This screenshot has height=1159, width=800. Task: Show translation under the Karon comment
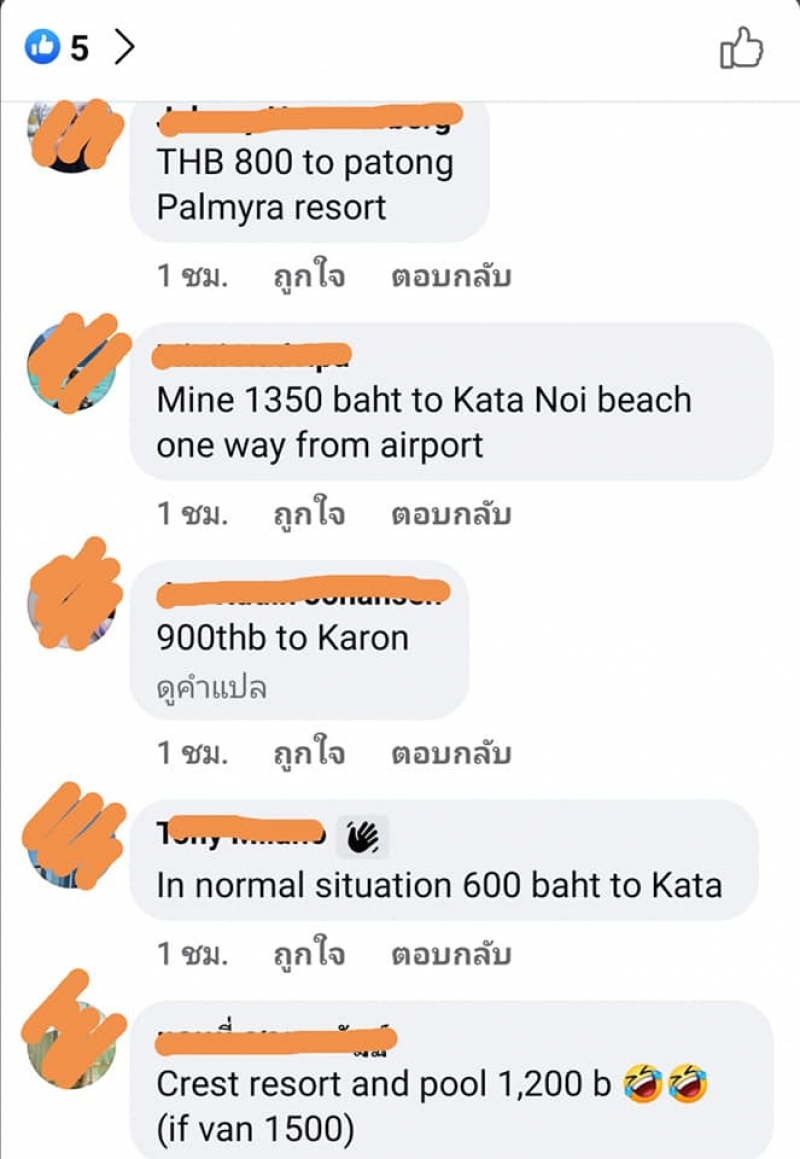211,688
